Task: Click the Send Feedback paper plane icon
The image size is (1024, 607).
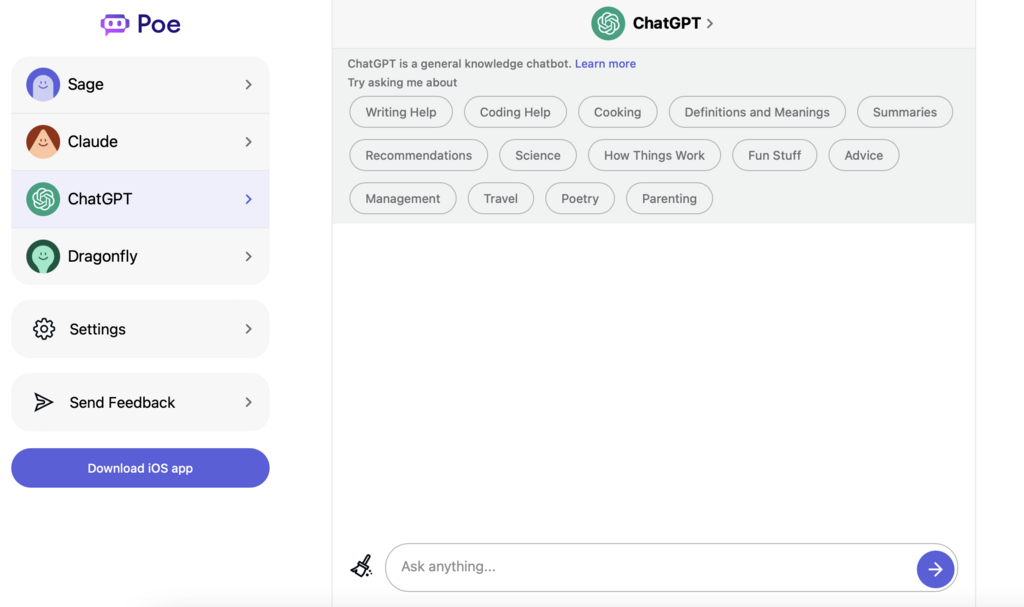Action: coord(43,402)
